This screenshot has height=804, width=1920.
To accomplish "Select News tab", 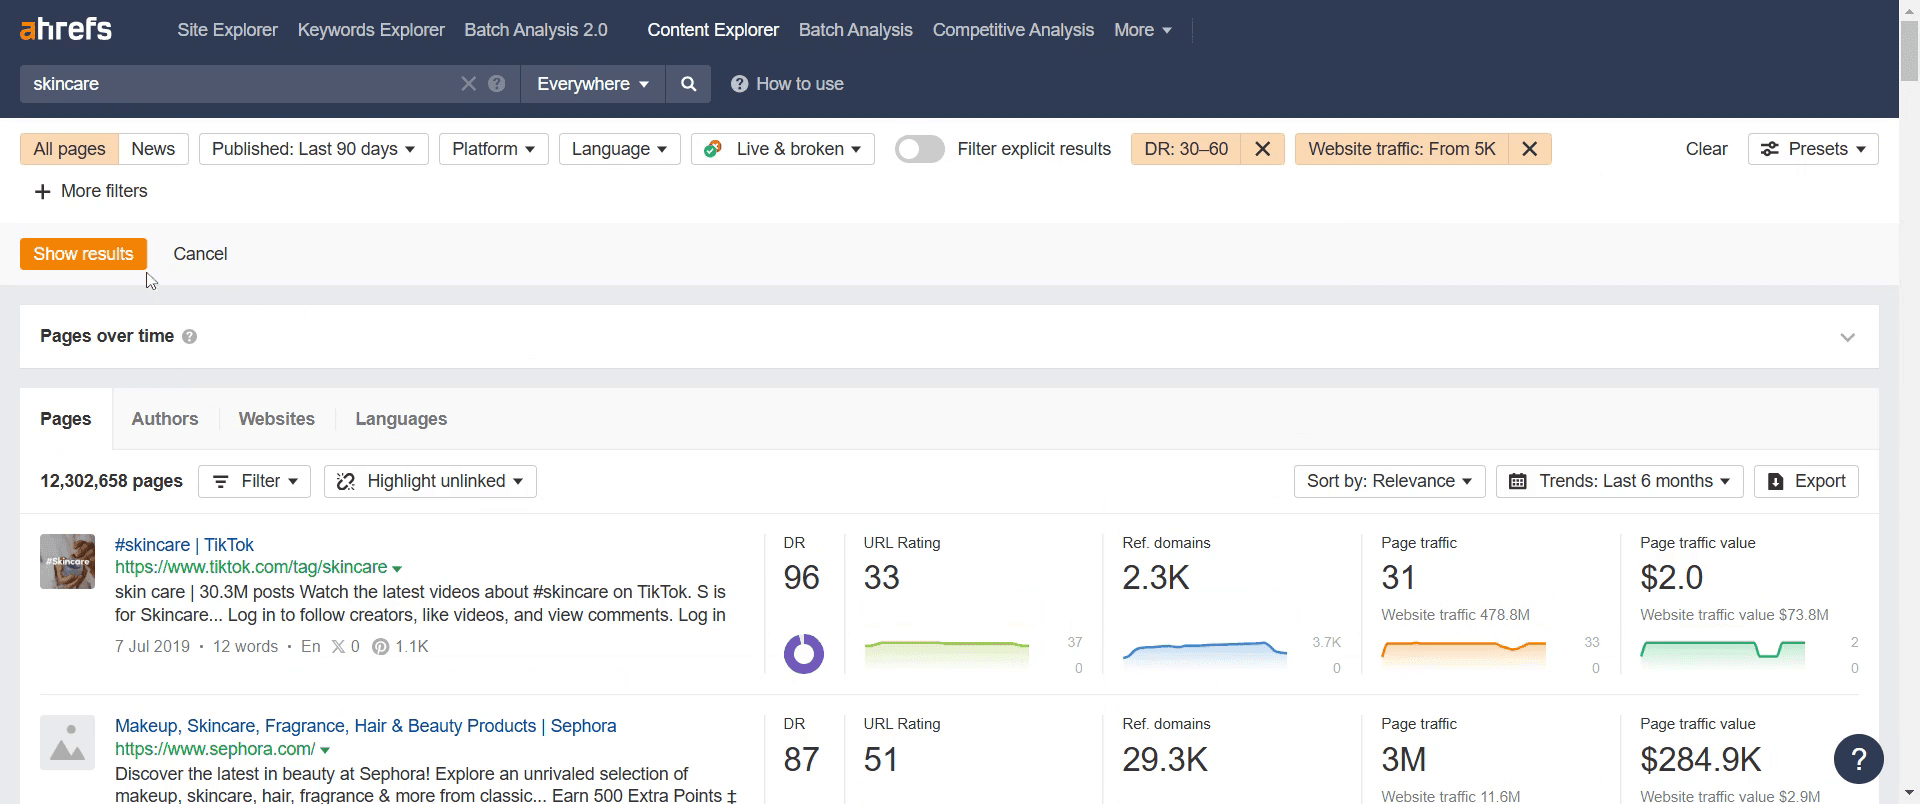I will coord(153,149).
